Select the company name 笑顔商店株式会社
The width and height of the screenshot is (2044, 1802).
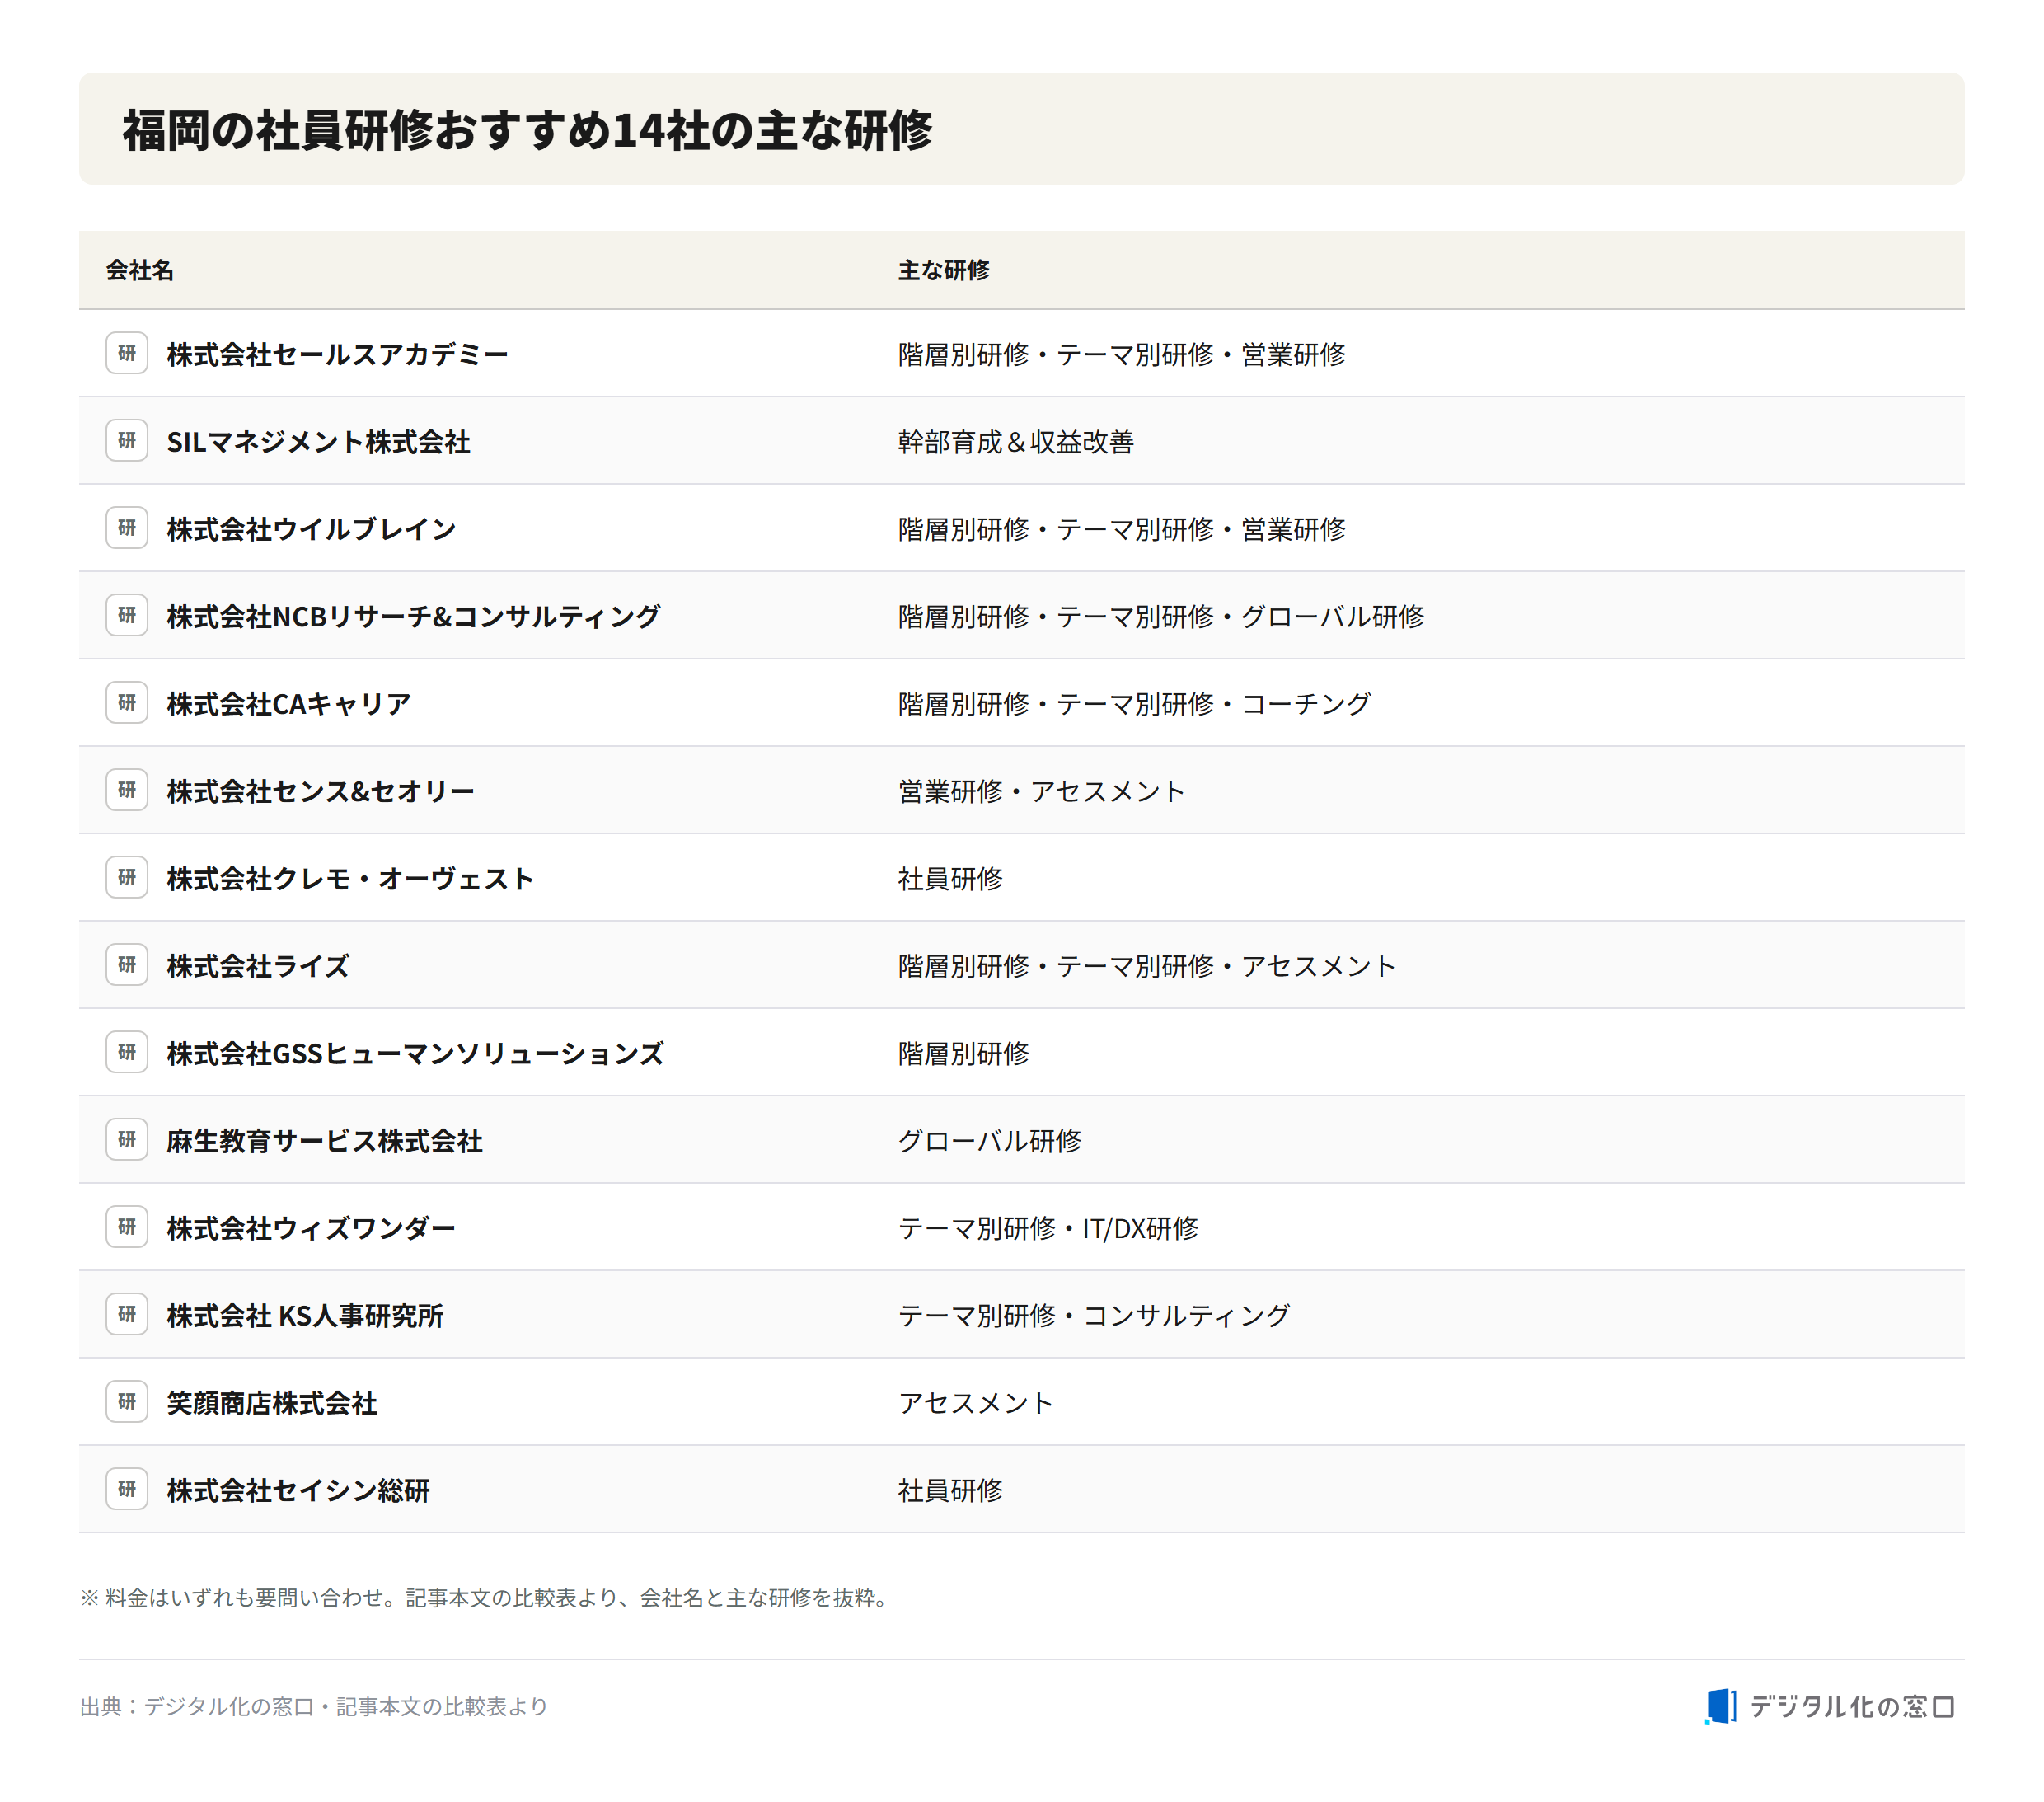pyautogui.click(x=272, y=1403)
